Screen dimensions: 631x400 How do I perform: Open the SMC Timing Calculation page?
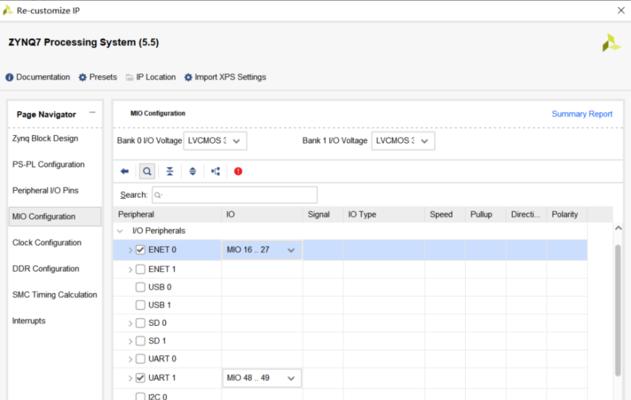coord(54,295)
